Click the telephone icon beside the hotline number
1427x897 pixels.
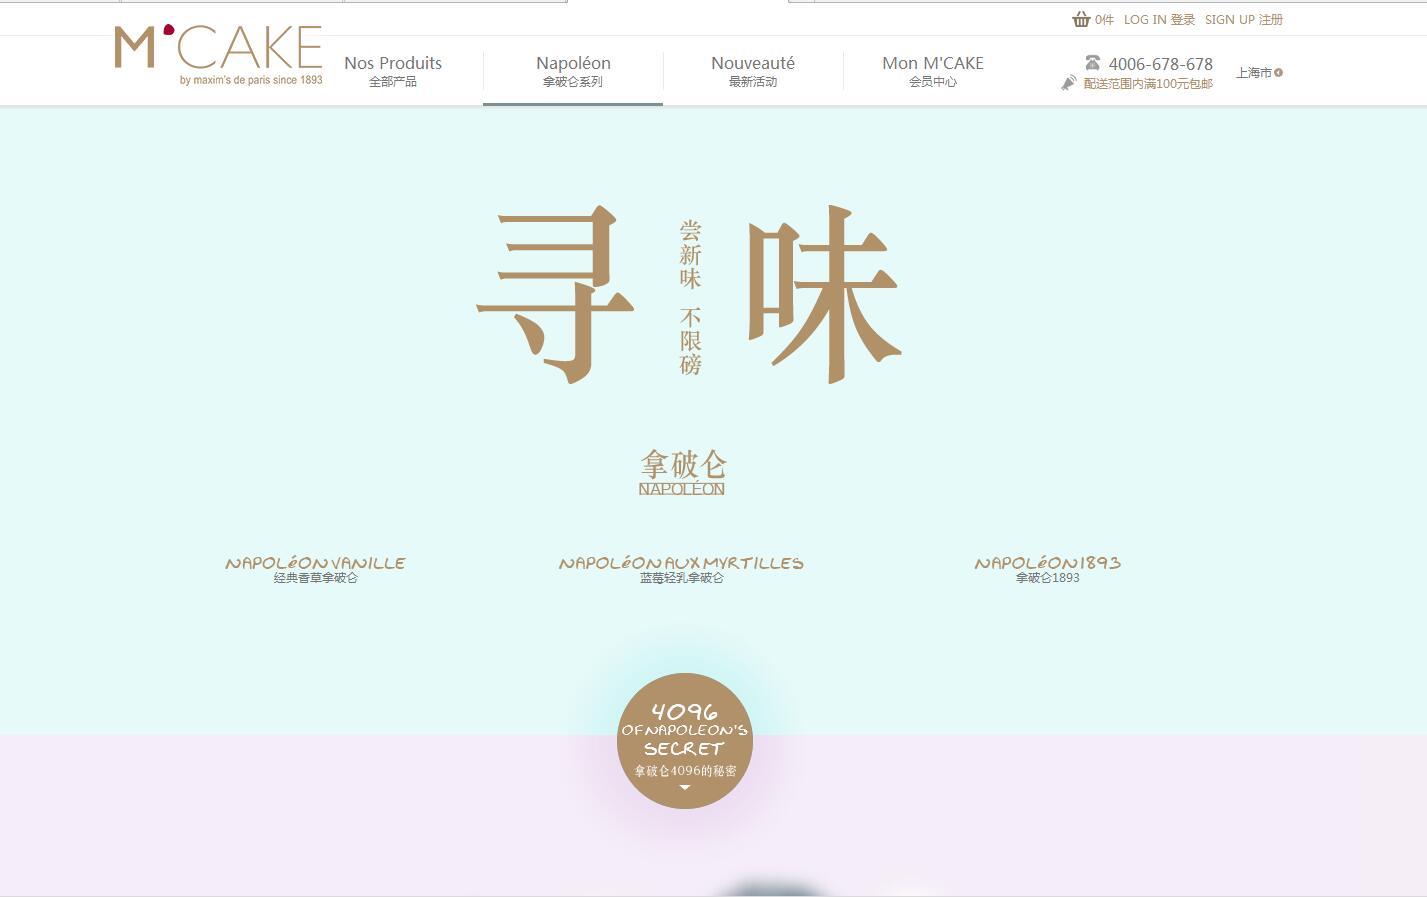pos(1092,62)
